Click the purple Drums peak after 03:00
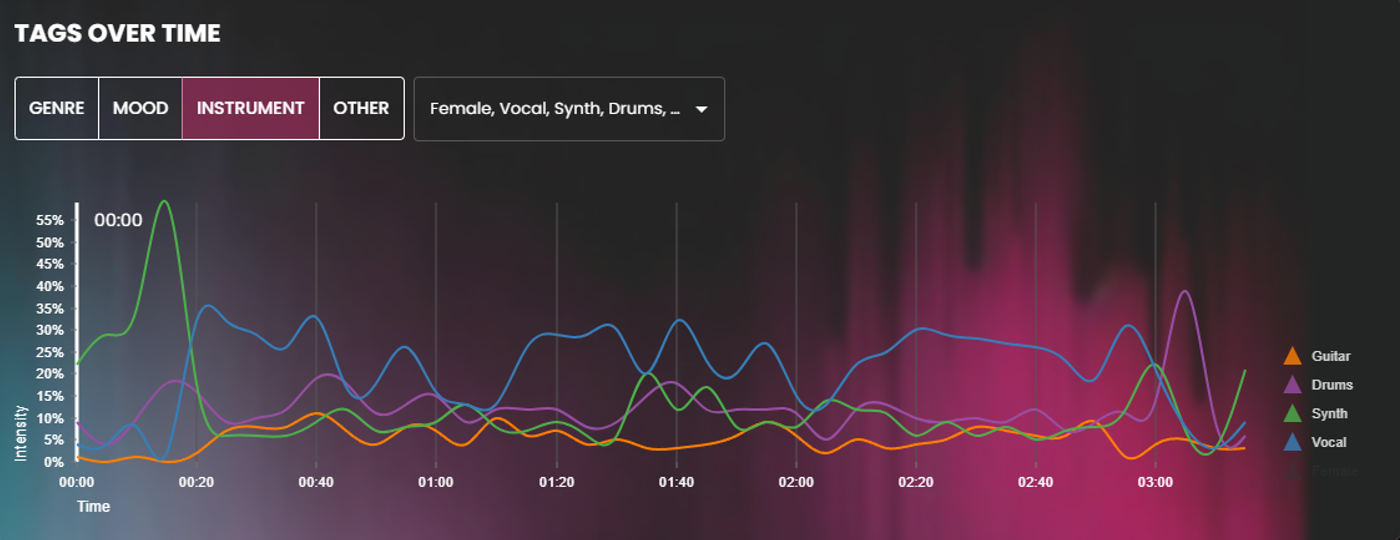 pyautogui.click(x=1185, y=292)
